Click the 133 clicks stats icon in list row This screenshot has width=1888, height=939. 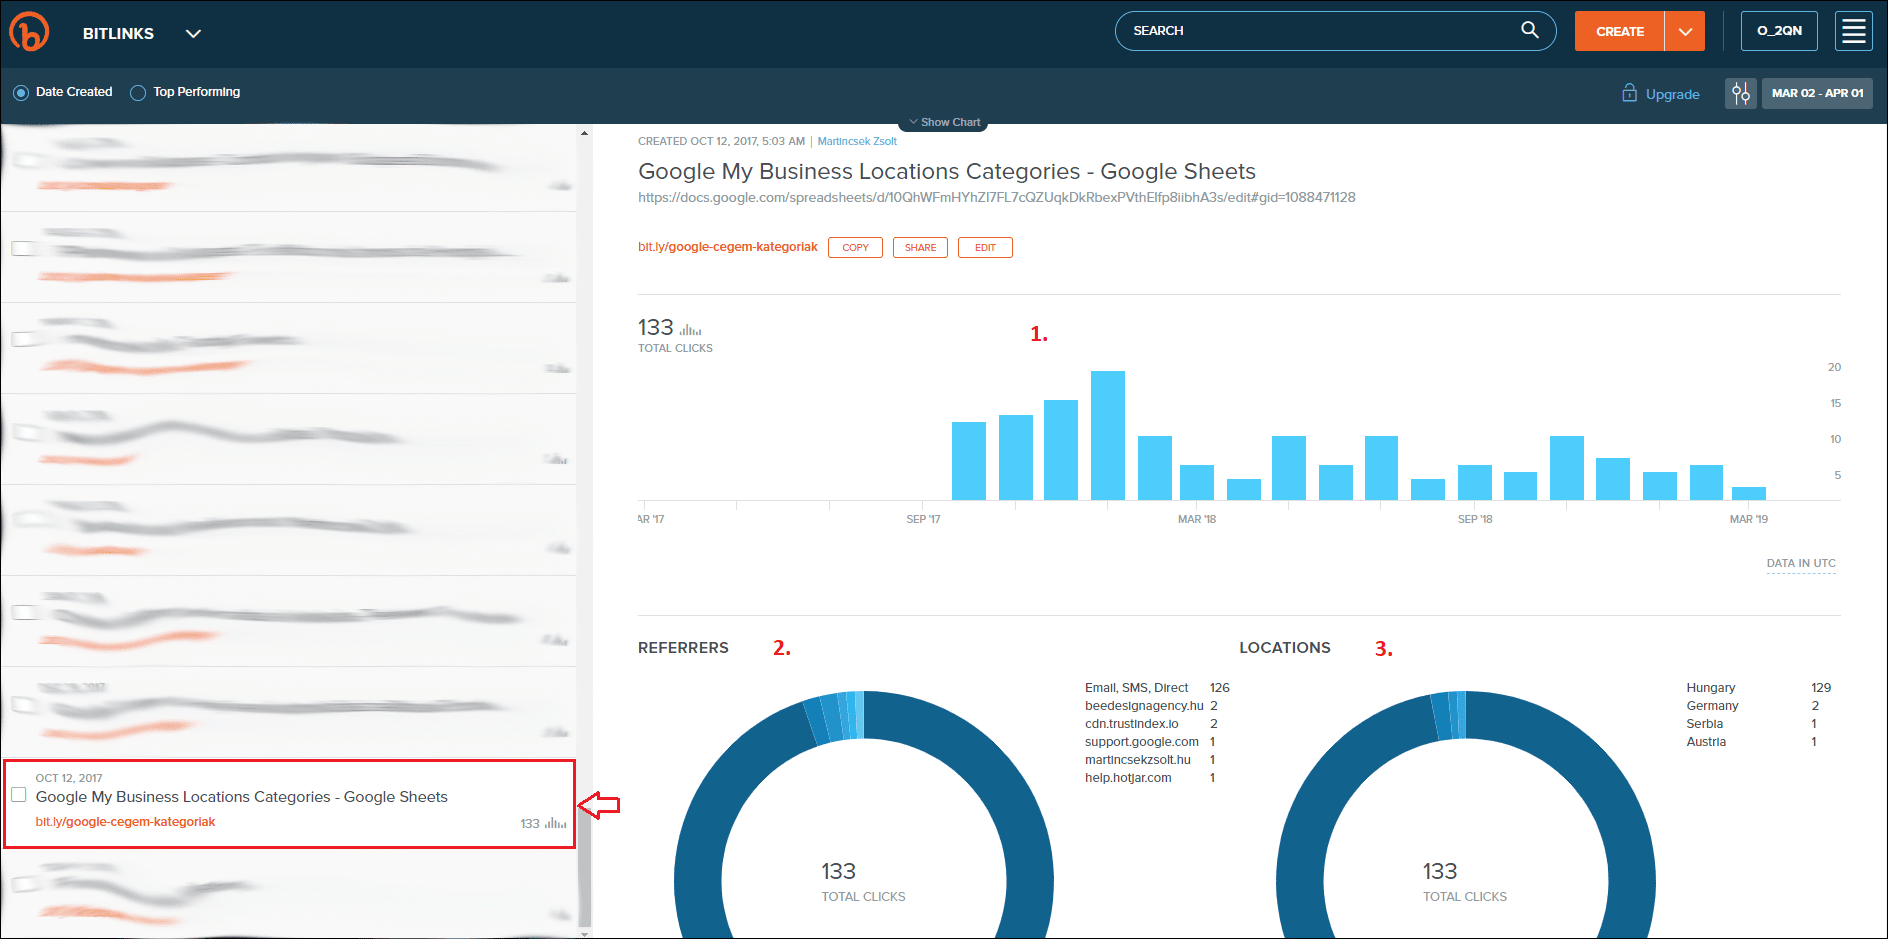point(555,823)
